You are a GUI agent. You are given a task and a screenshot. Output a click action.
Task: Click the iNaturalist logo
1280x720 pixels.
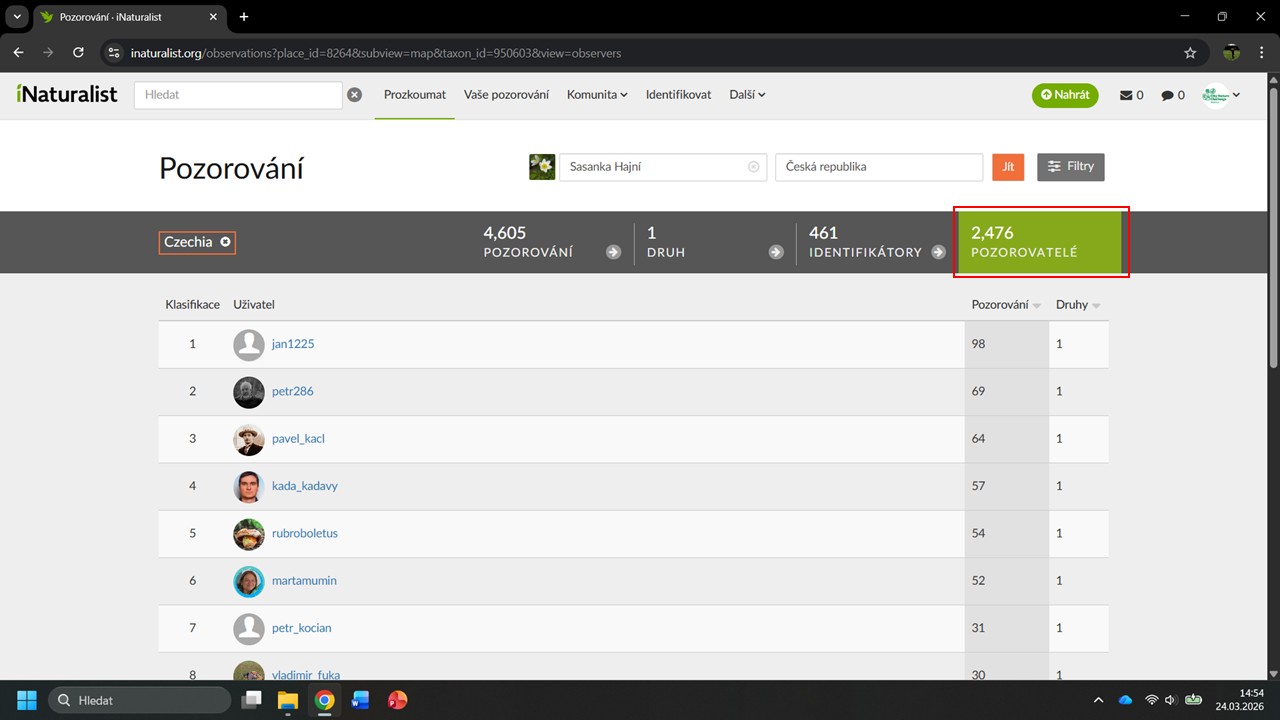click(67, 94)
